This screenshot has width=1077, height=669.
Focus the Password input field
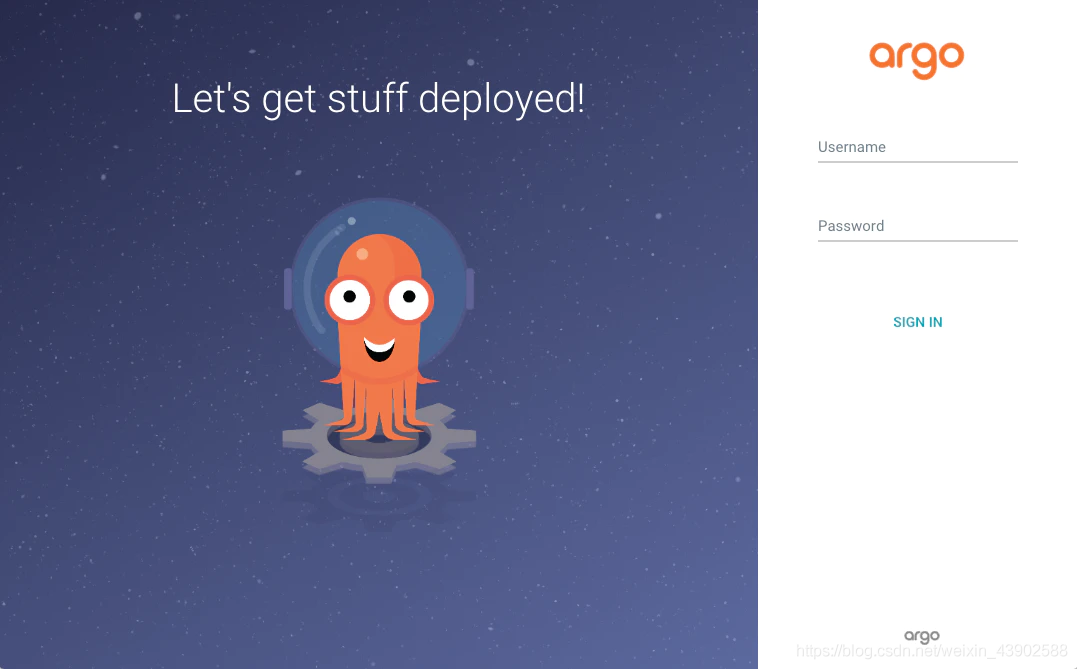coord(917,227)
